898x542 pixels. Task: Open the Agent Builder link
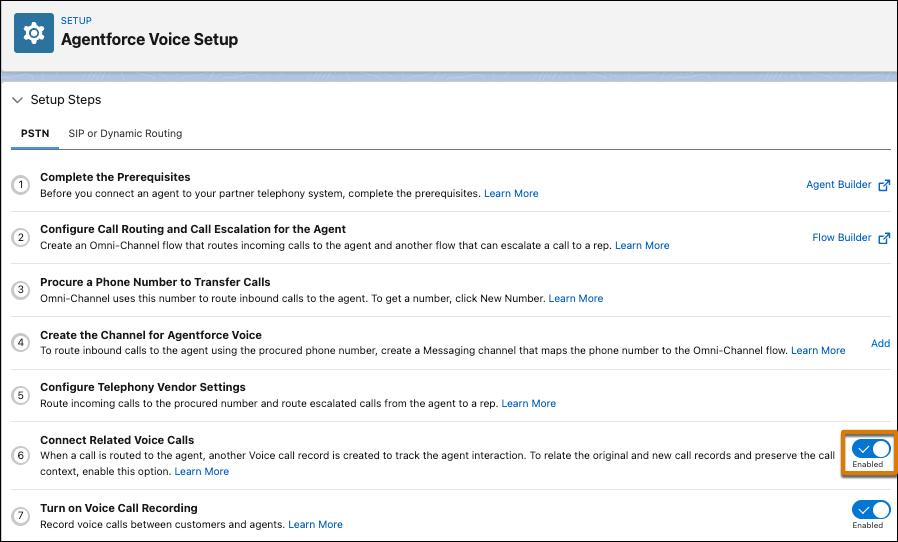838,184
